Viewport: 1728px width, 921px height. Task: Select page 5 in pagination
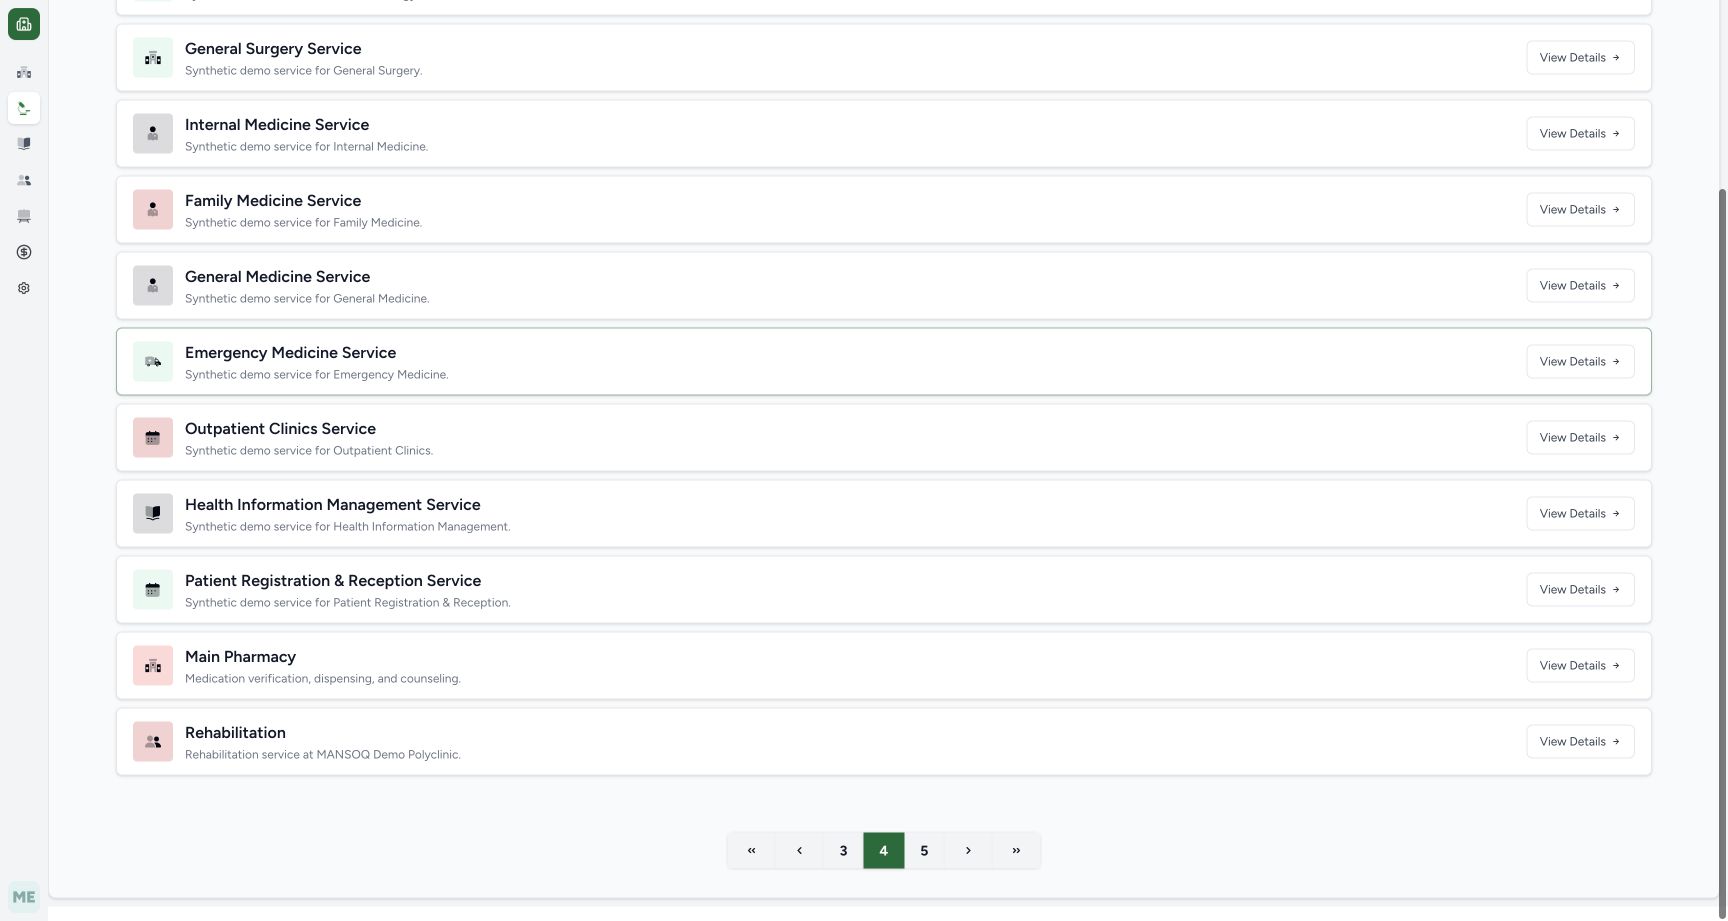coord(924,851)
